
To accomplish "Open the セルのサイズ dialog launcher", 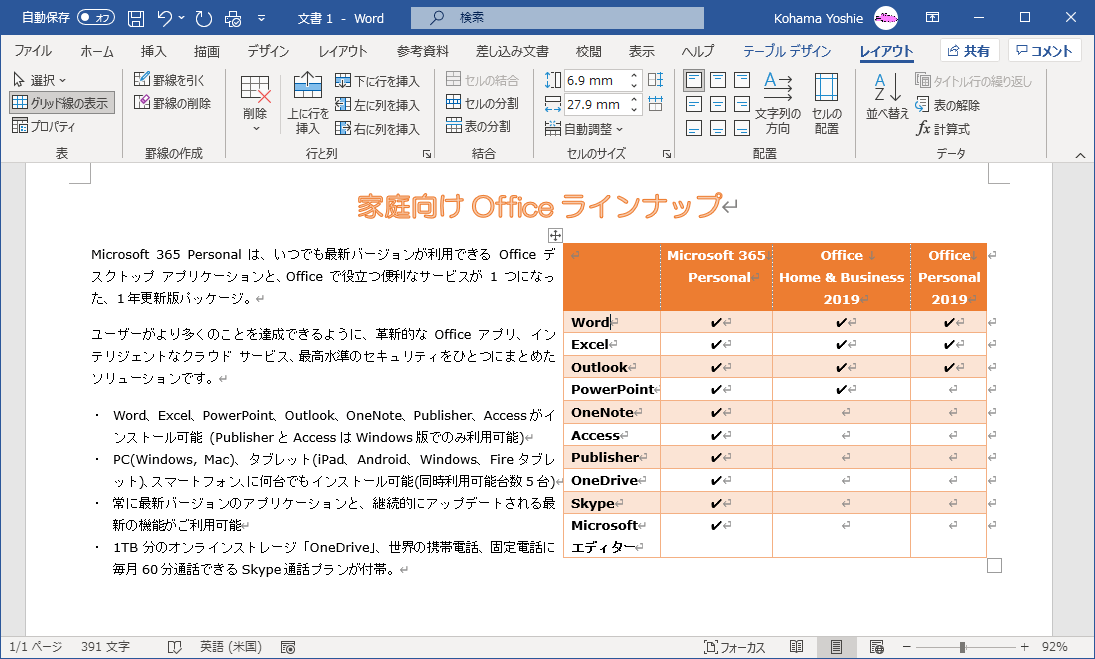I will tap(667, 154).
